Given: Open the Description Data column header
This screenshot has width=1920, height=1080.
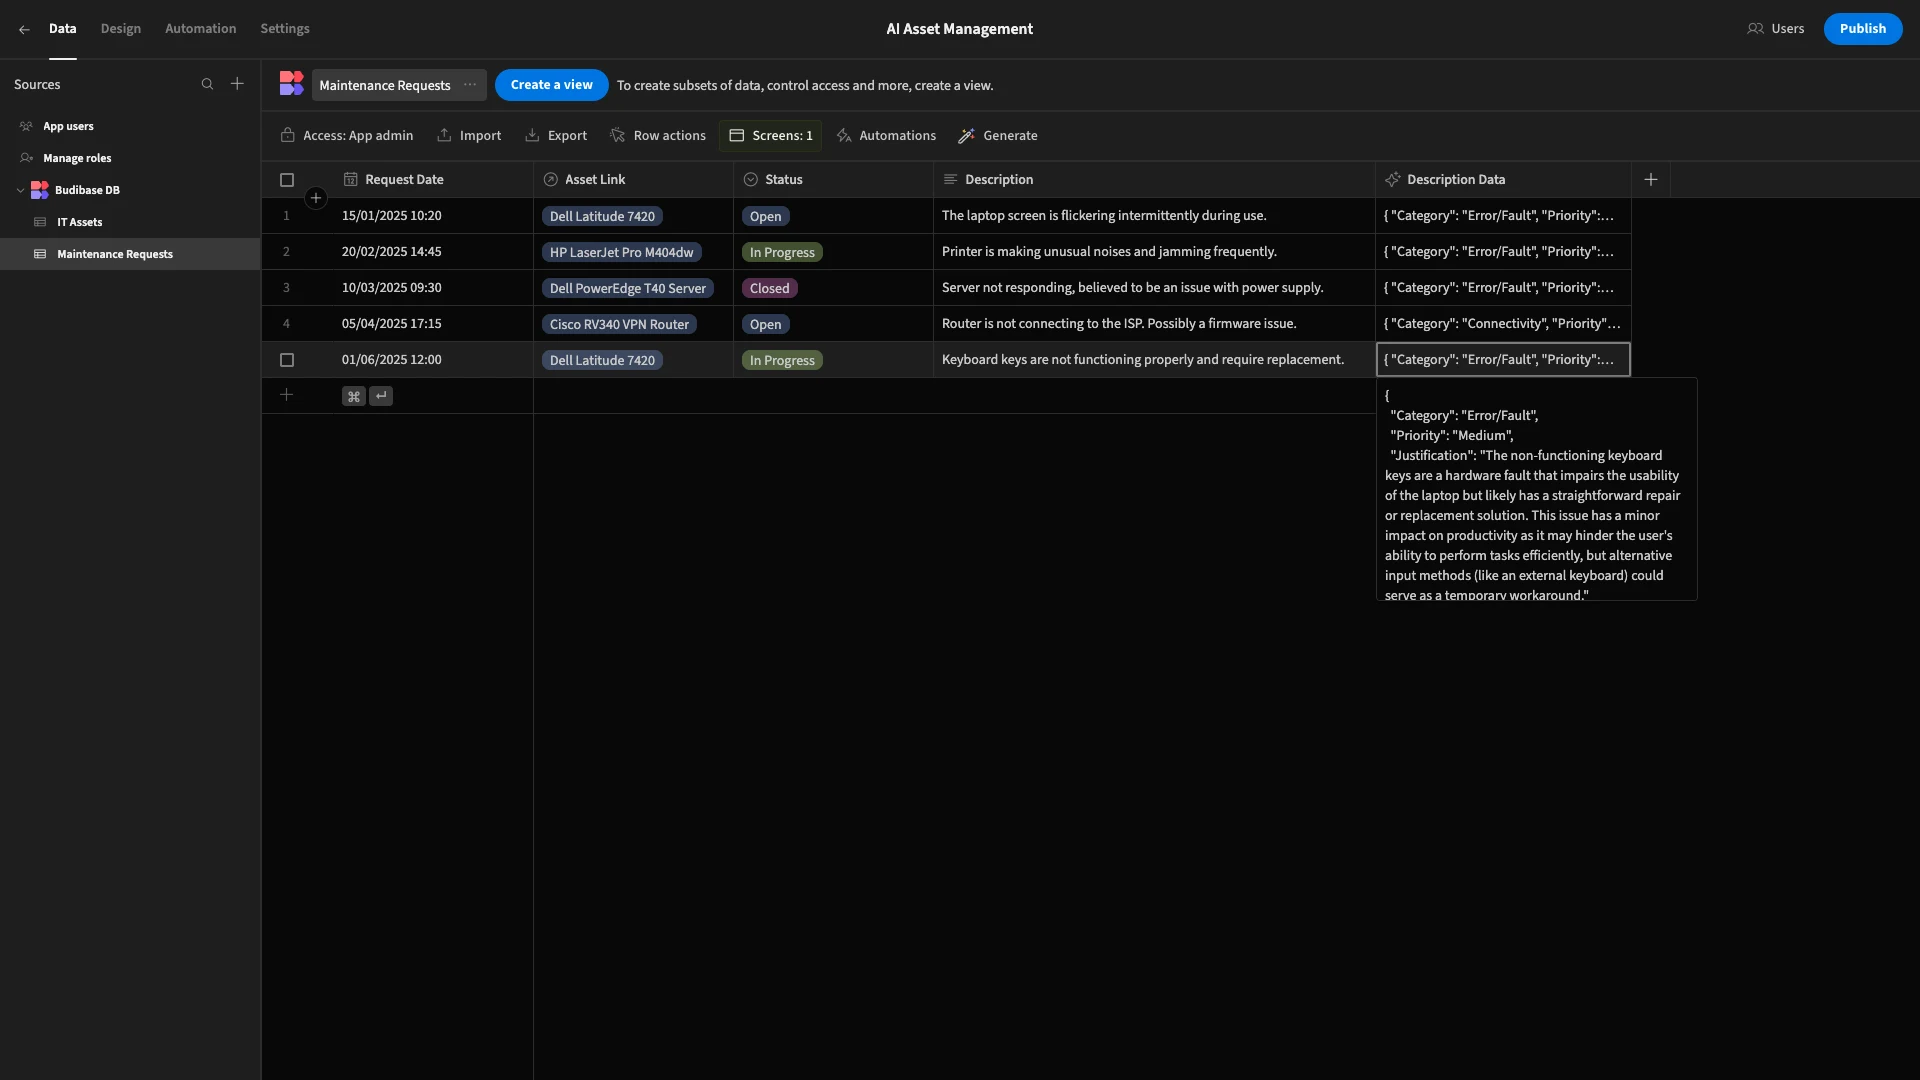Looking at the screenshot, I should (x=1503, y=180).
